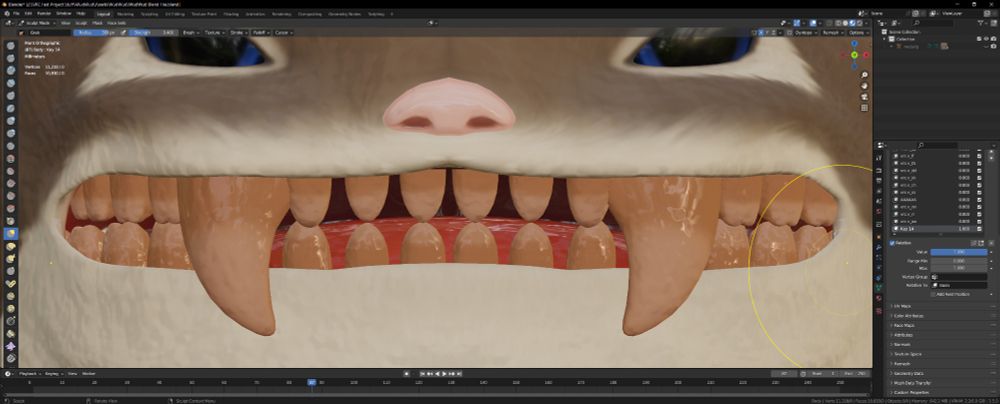1000x404 pixels.
Task: Open the Remesh dropdown
Action: [832, 32]
